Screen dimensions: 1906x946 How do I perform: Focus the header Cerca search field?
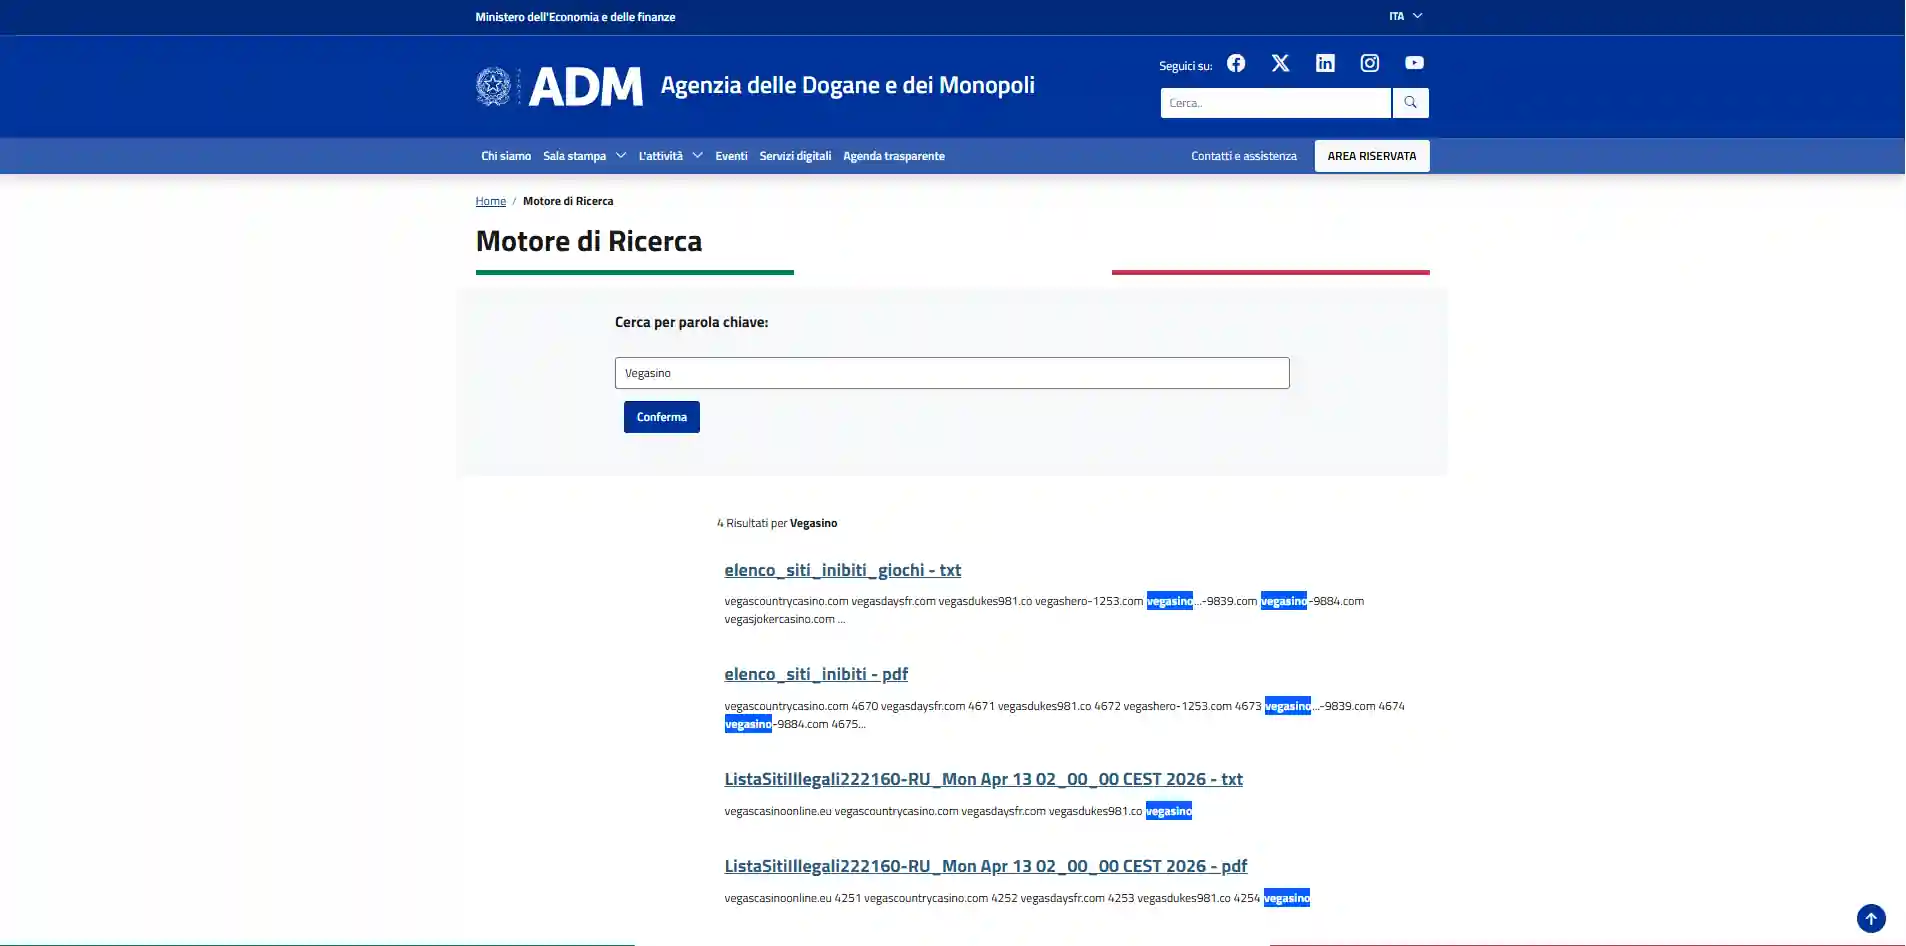click(1275, 103)
